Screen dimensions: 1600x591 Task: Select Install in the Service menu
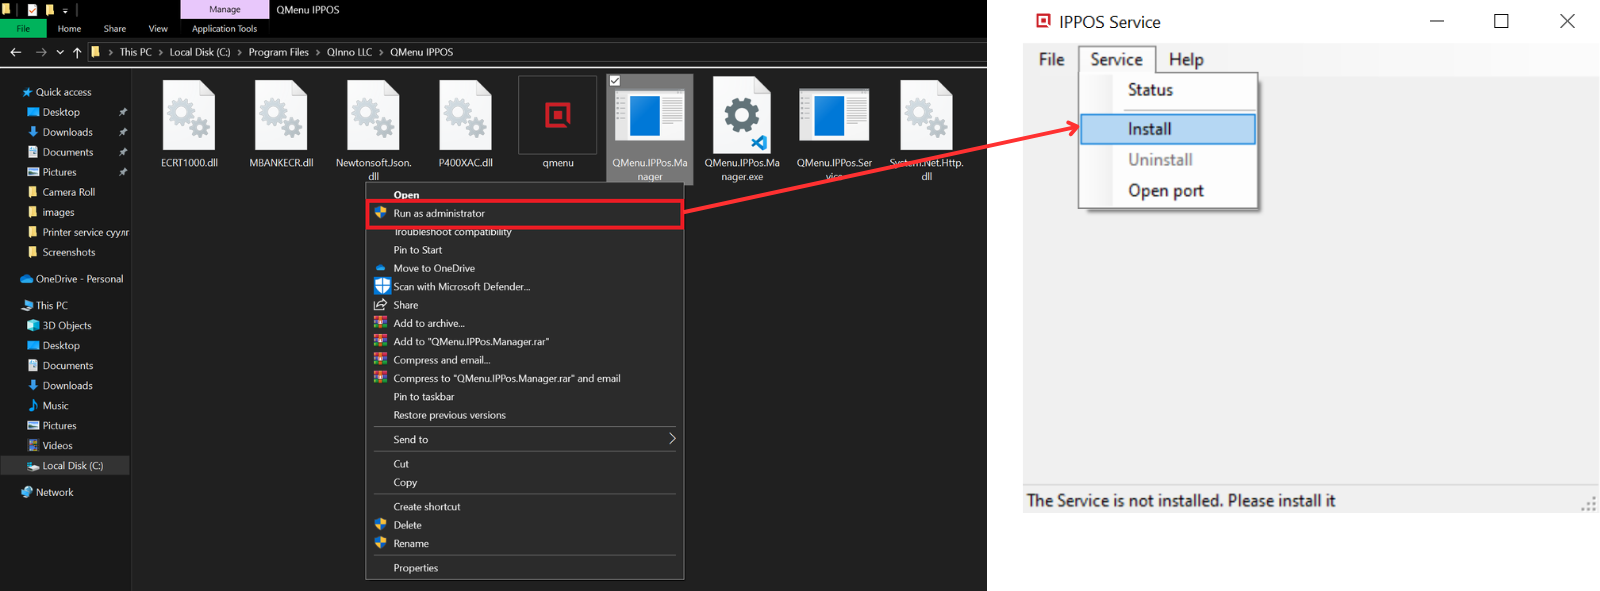click(1150, 129)
